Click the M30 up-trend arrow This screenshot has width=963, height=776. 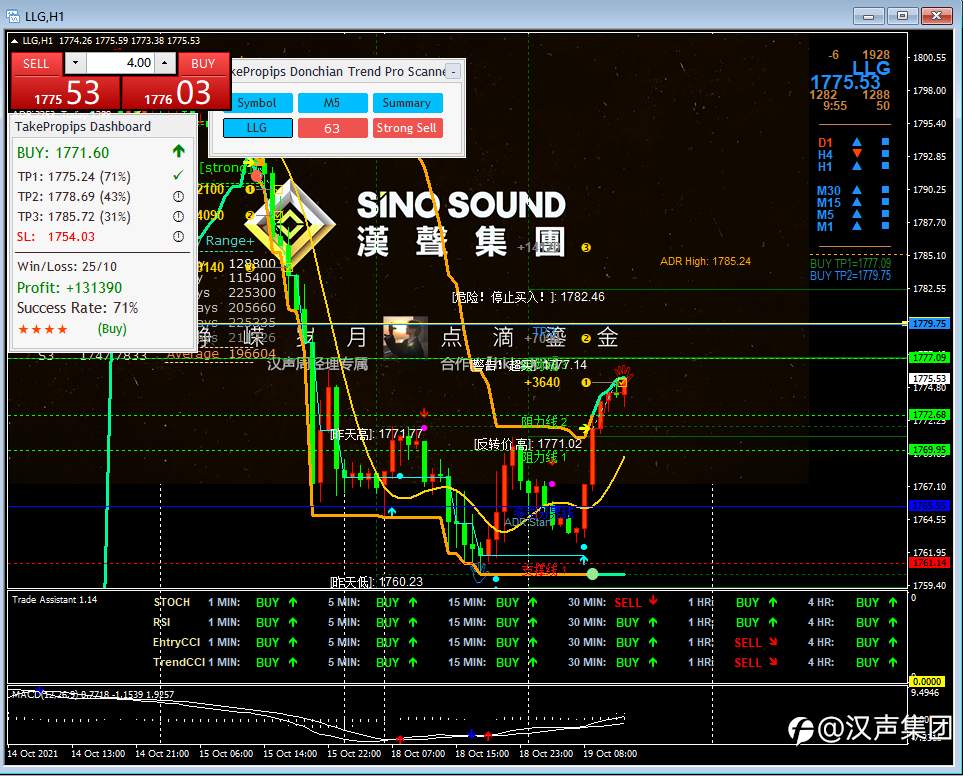click(857, 190)
